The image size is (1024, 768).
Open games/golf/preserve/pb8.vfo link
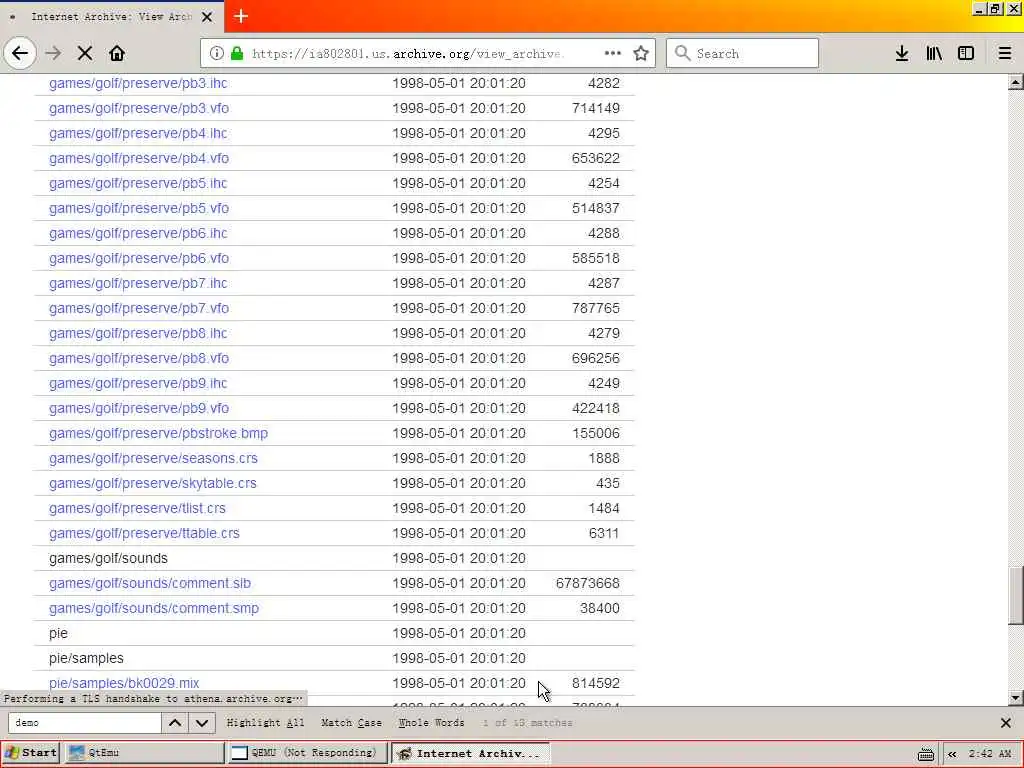[138, 358]
